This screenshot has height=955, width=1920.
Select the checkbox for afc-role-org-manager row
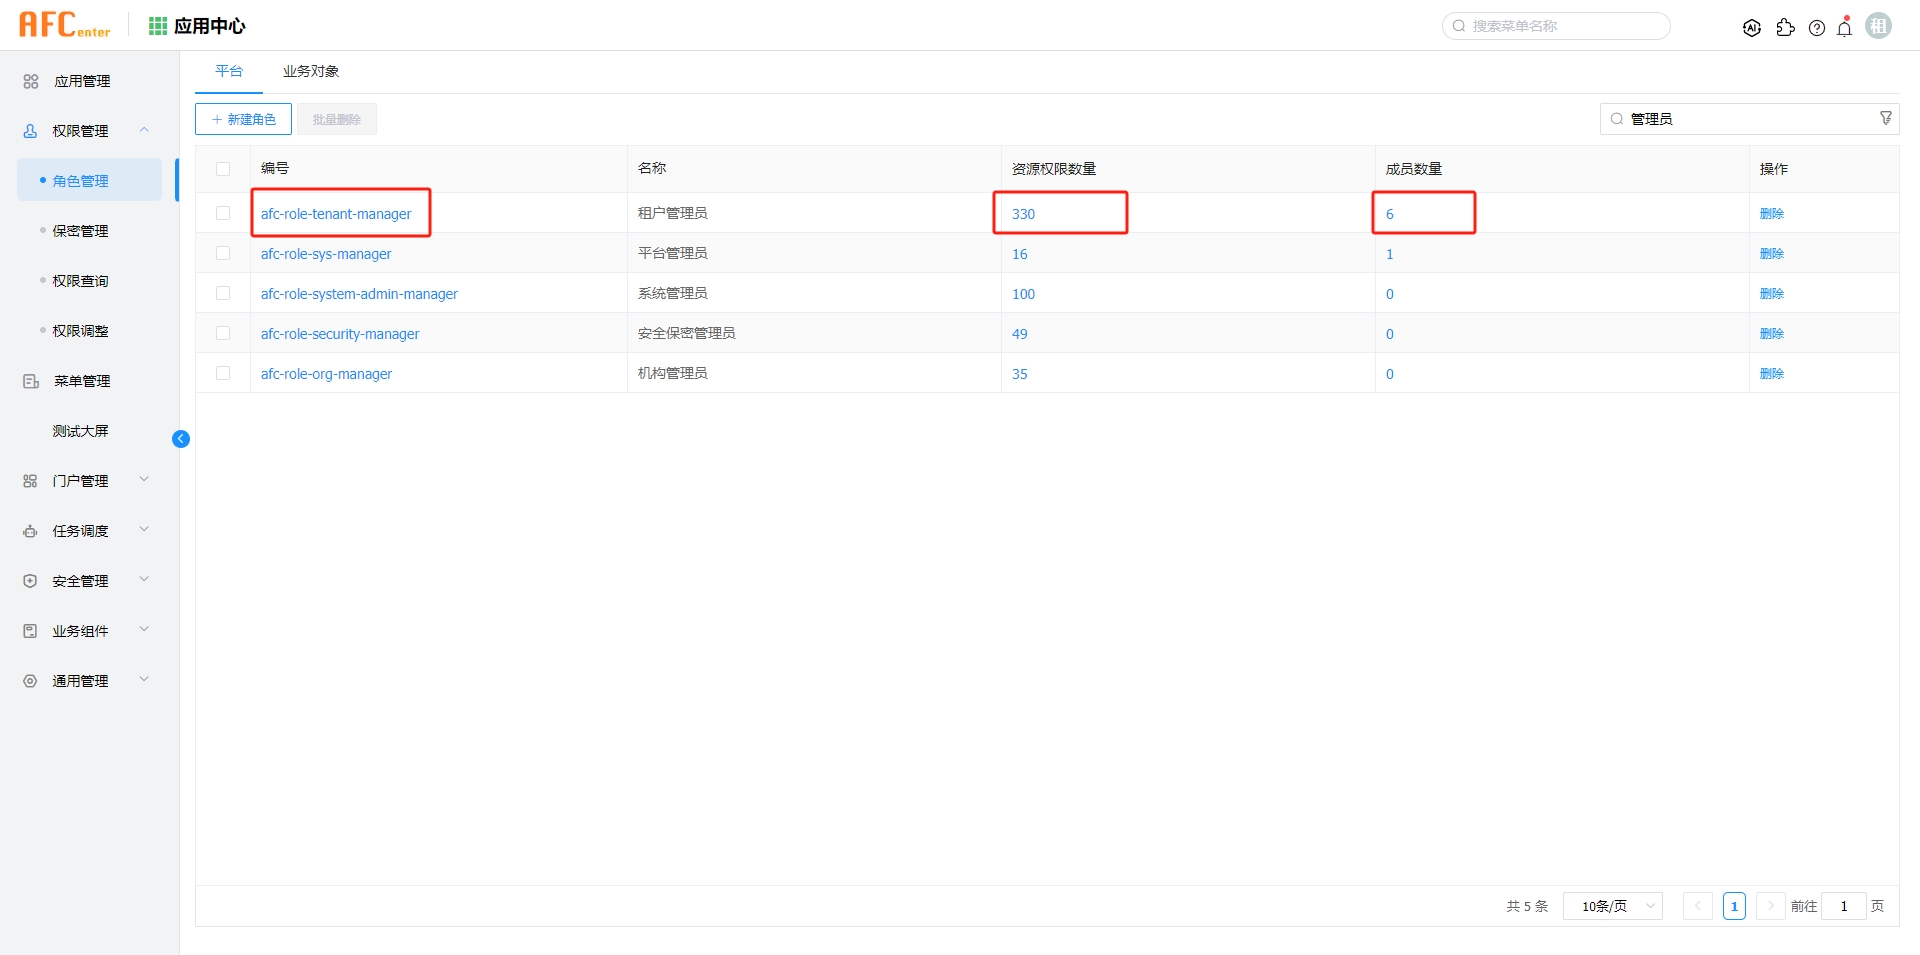click(x=222, y=373)
